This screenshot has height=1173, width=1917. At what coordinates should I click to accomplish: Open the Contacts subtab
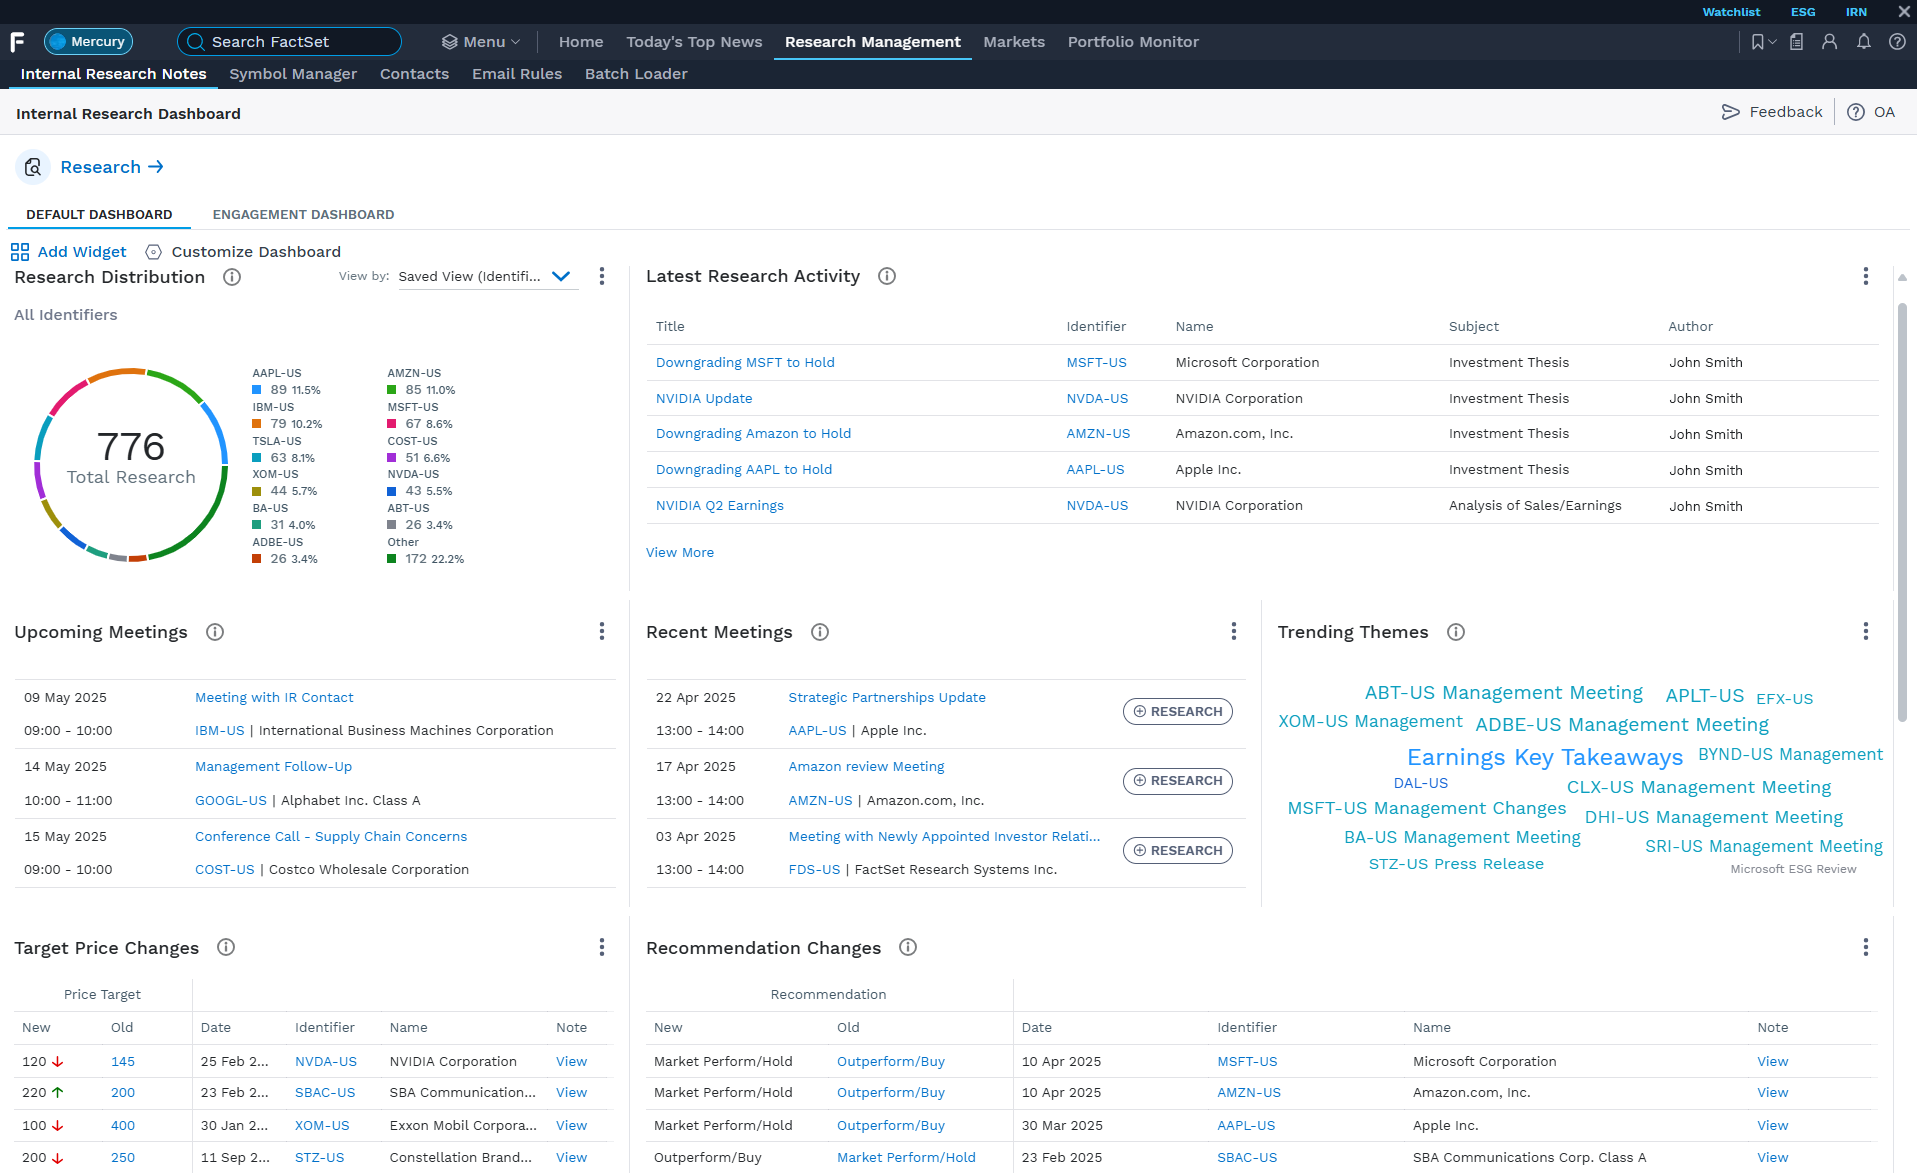414,74
